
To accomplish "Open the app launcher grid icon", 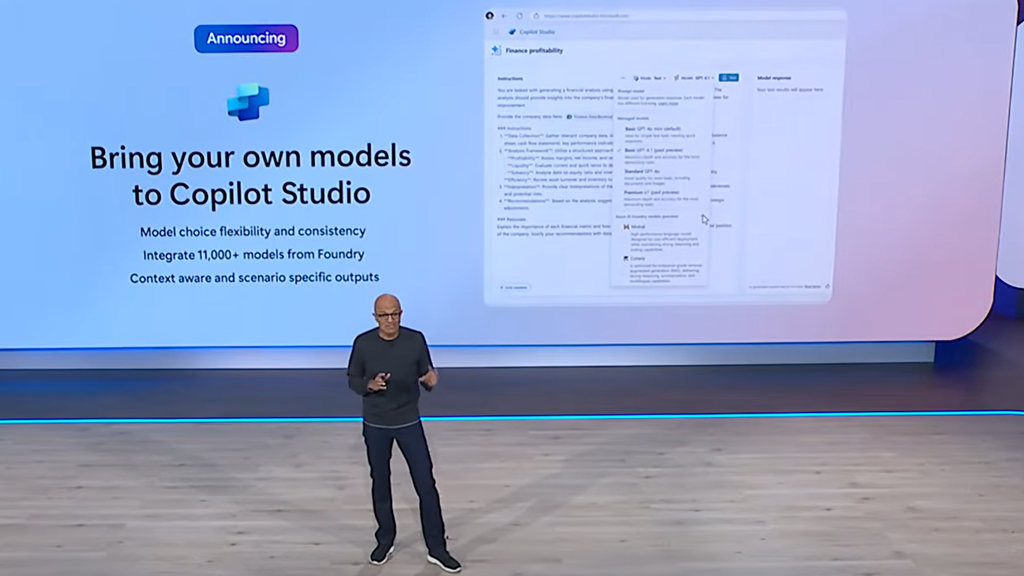I will tap(496, 31).
